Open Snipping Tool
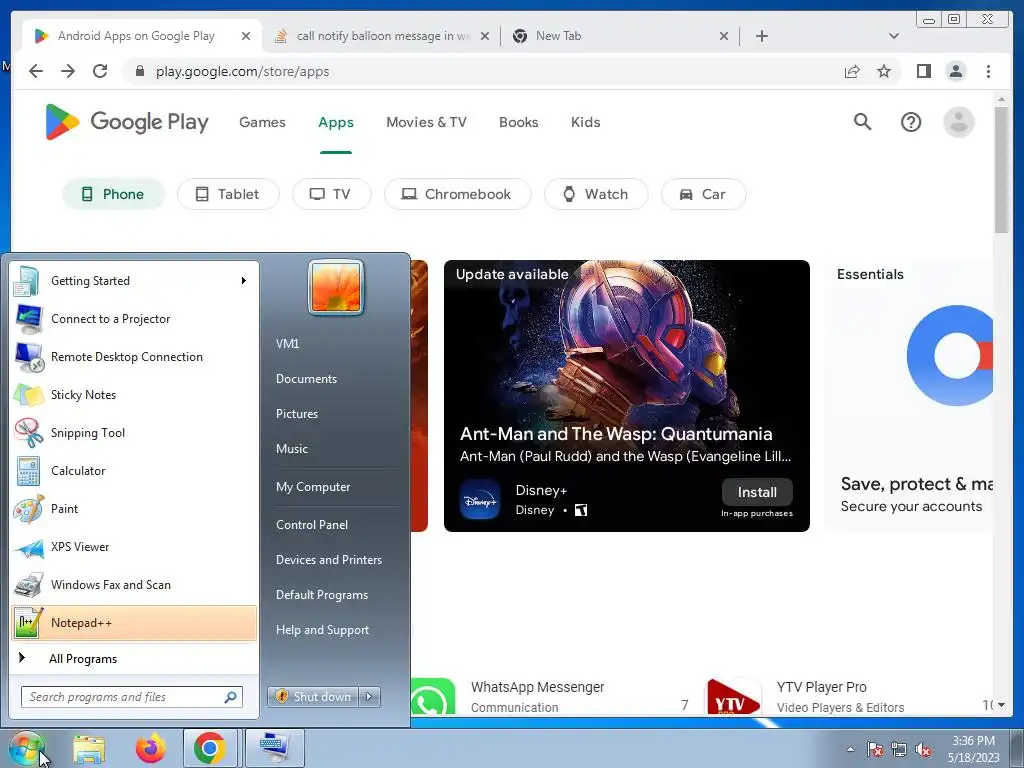Image resolution: width=1024 pixels, height=768 pixels. point(134,432)
